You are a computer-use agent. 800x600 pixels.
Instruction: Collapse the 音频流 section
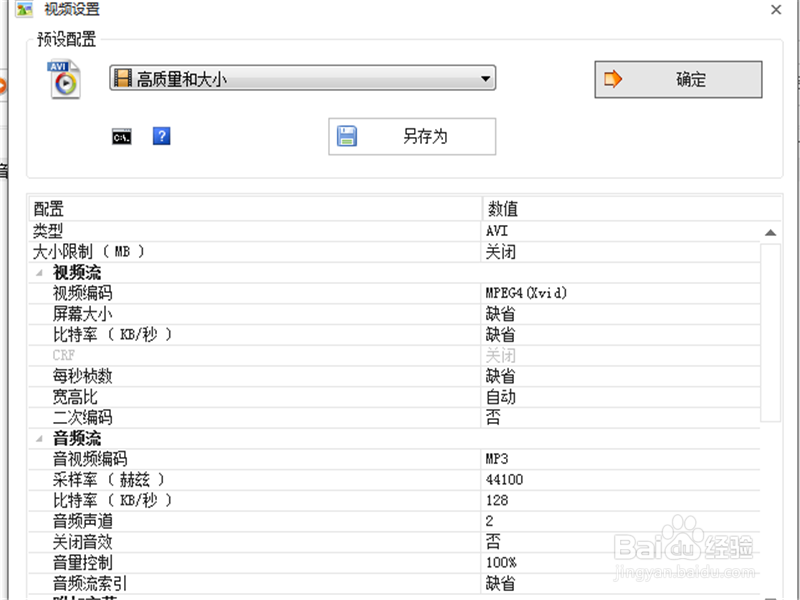[38, 438]
